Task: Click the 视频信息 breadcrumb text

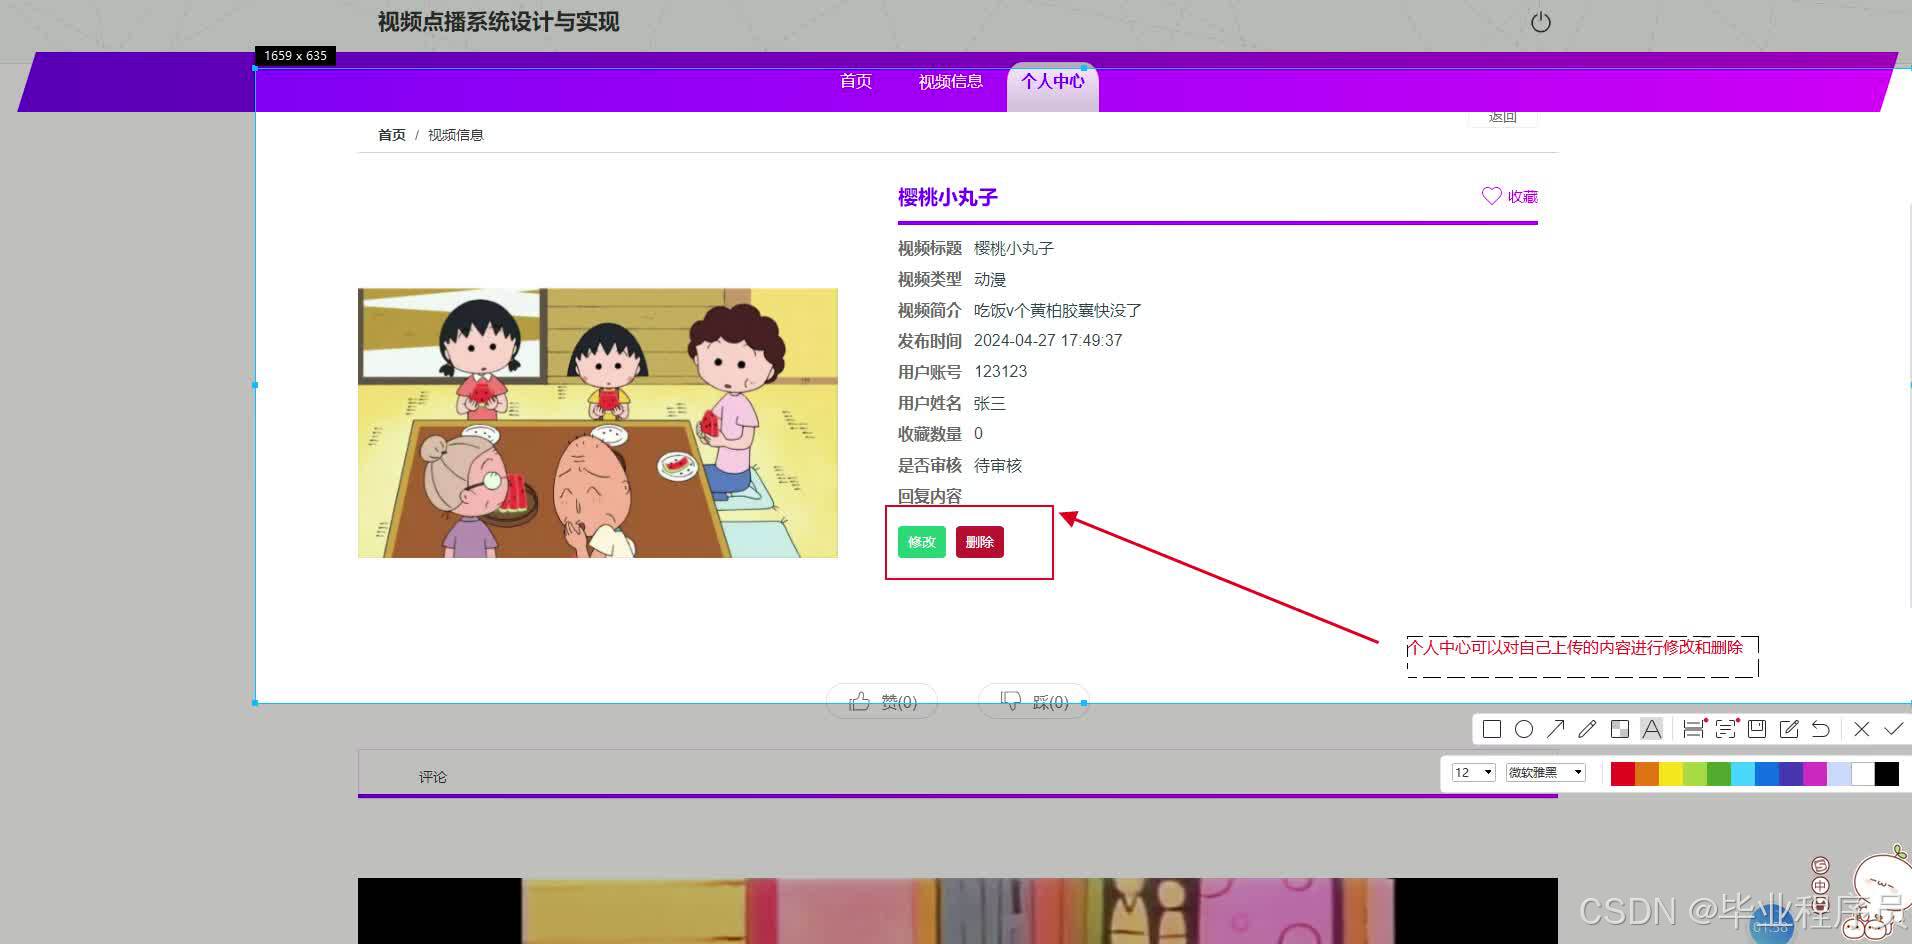Action: pyautogui.click(x=456, y=135)
